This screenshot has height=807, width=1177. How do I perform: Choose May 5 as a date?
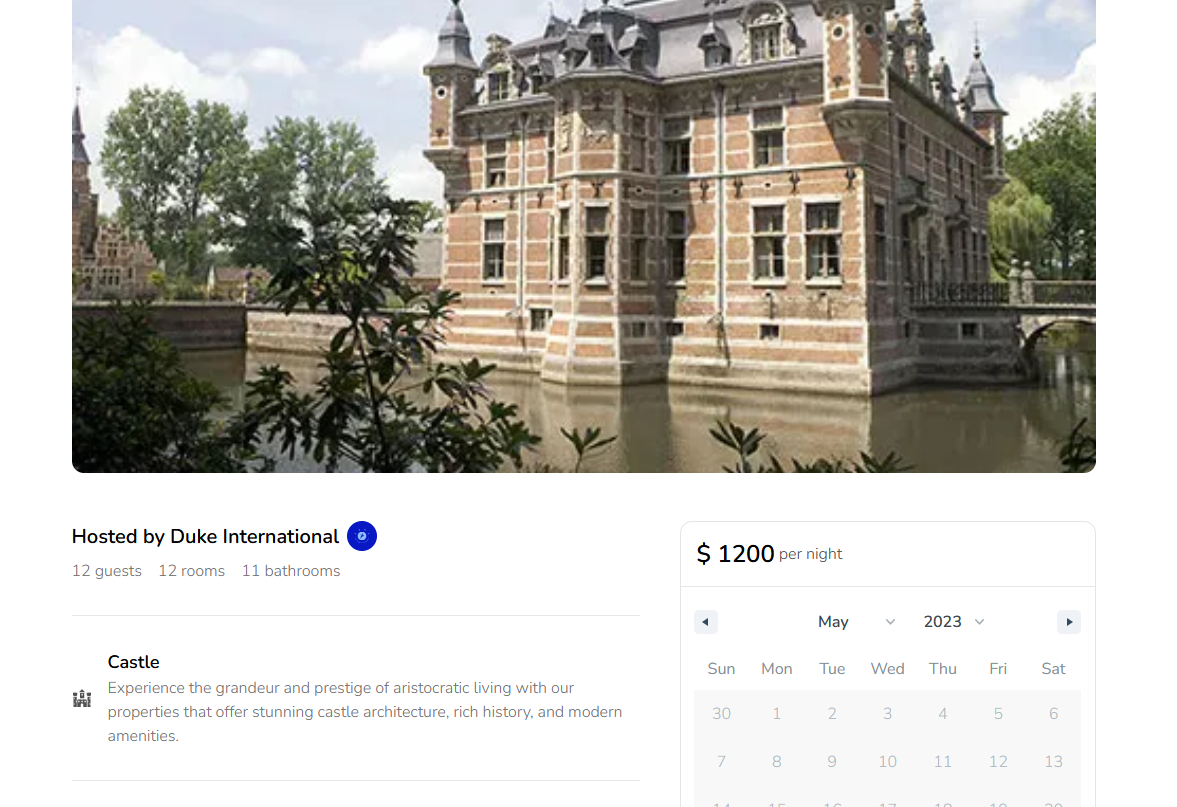tap(998, 714)
